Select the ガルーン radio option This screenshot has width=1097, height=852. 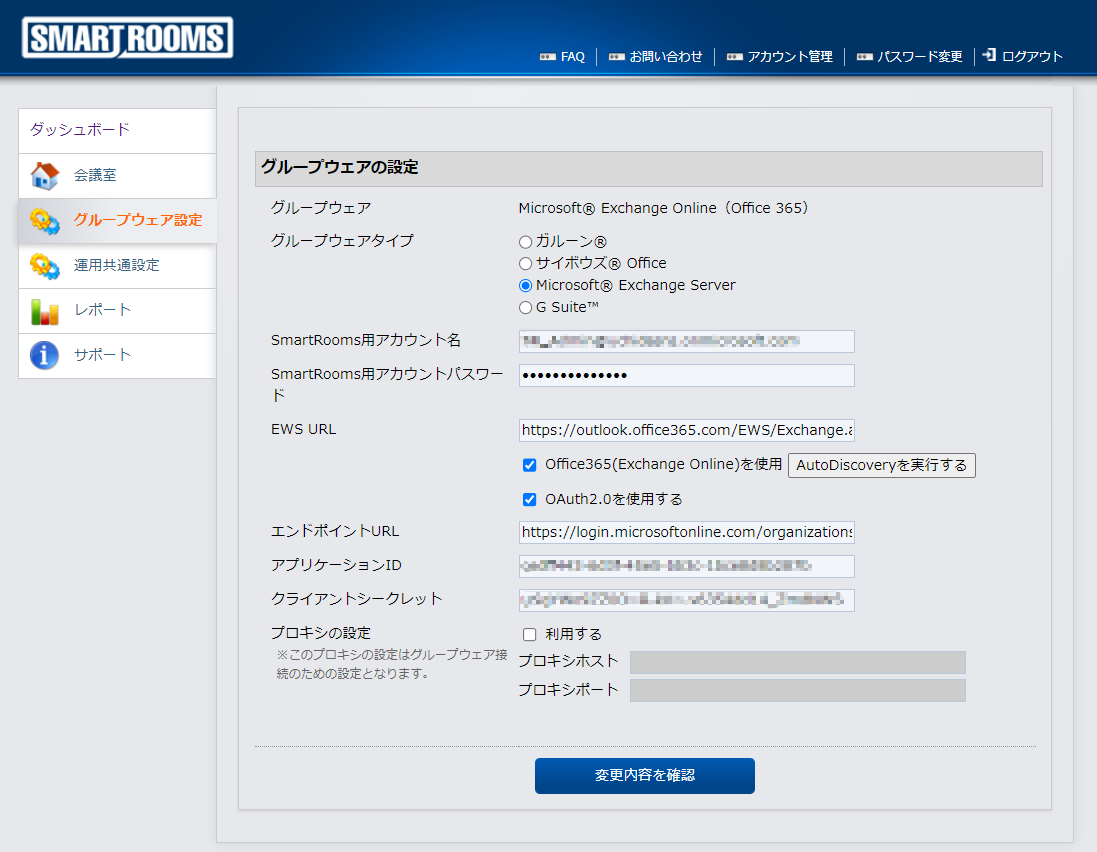(525, 242)
